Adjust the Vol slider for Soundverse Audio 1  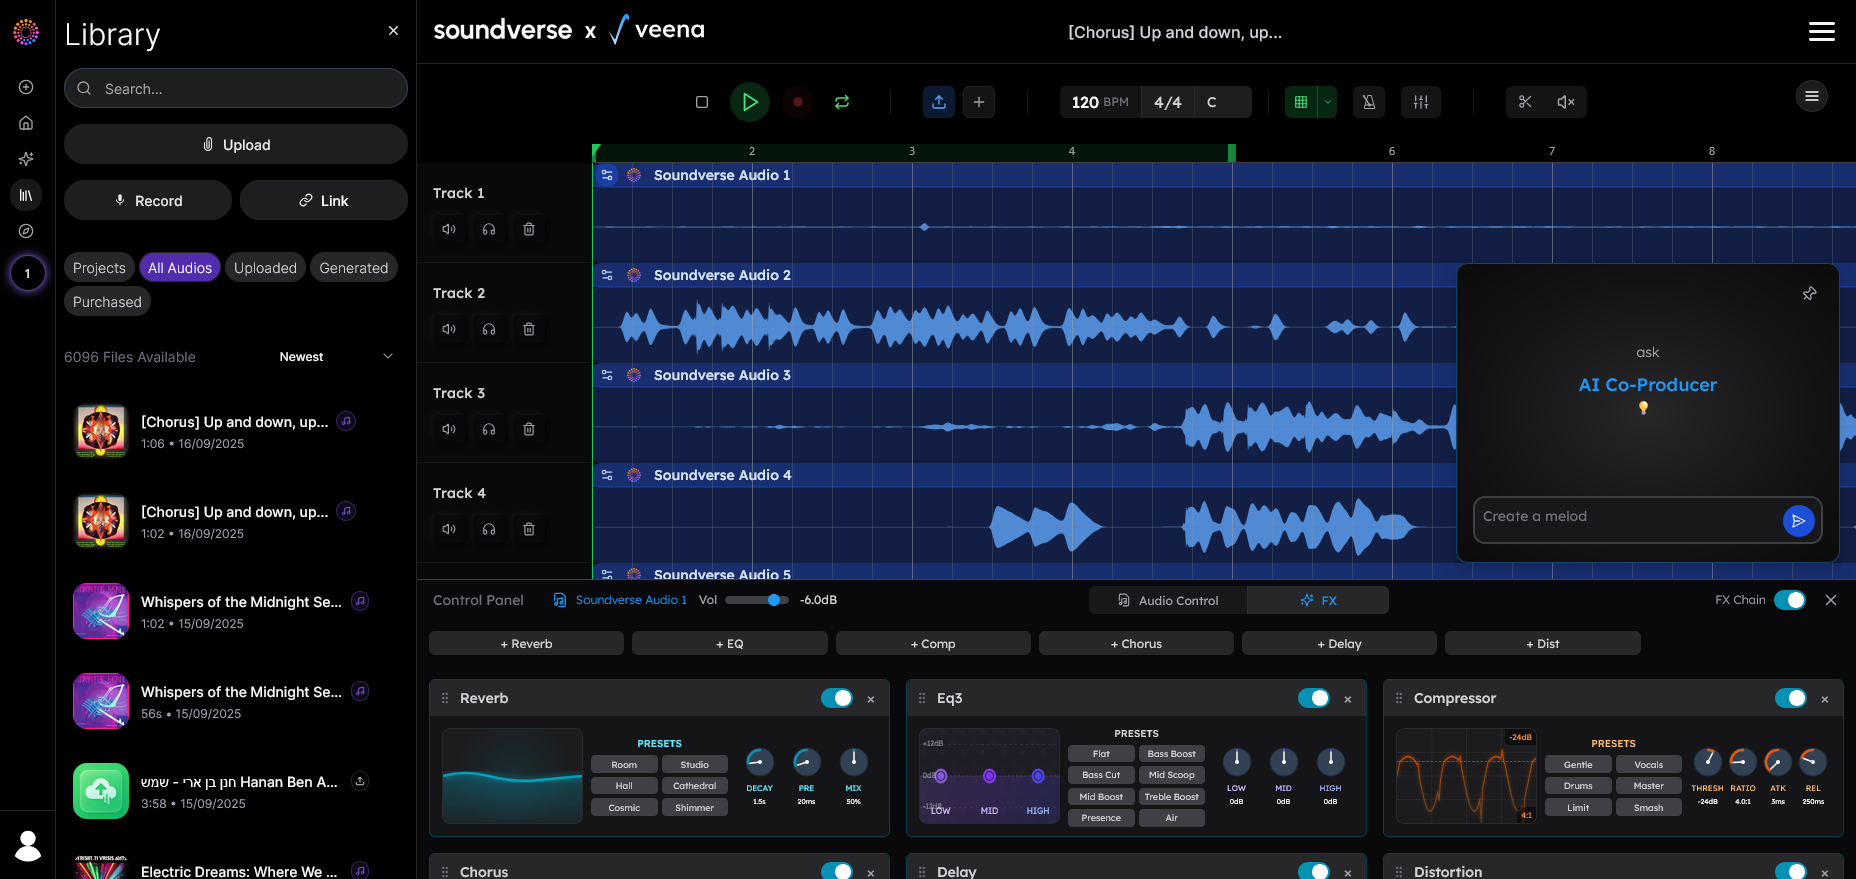click(x=757, y=600)
